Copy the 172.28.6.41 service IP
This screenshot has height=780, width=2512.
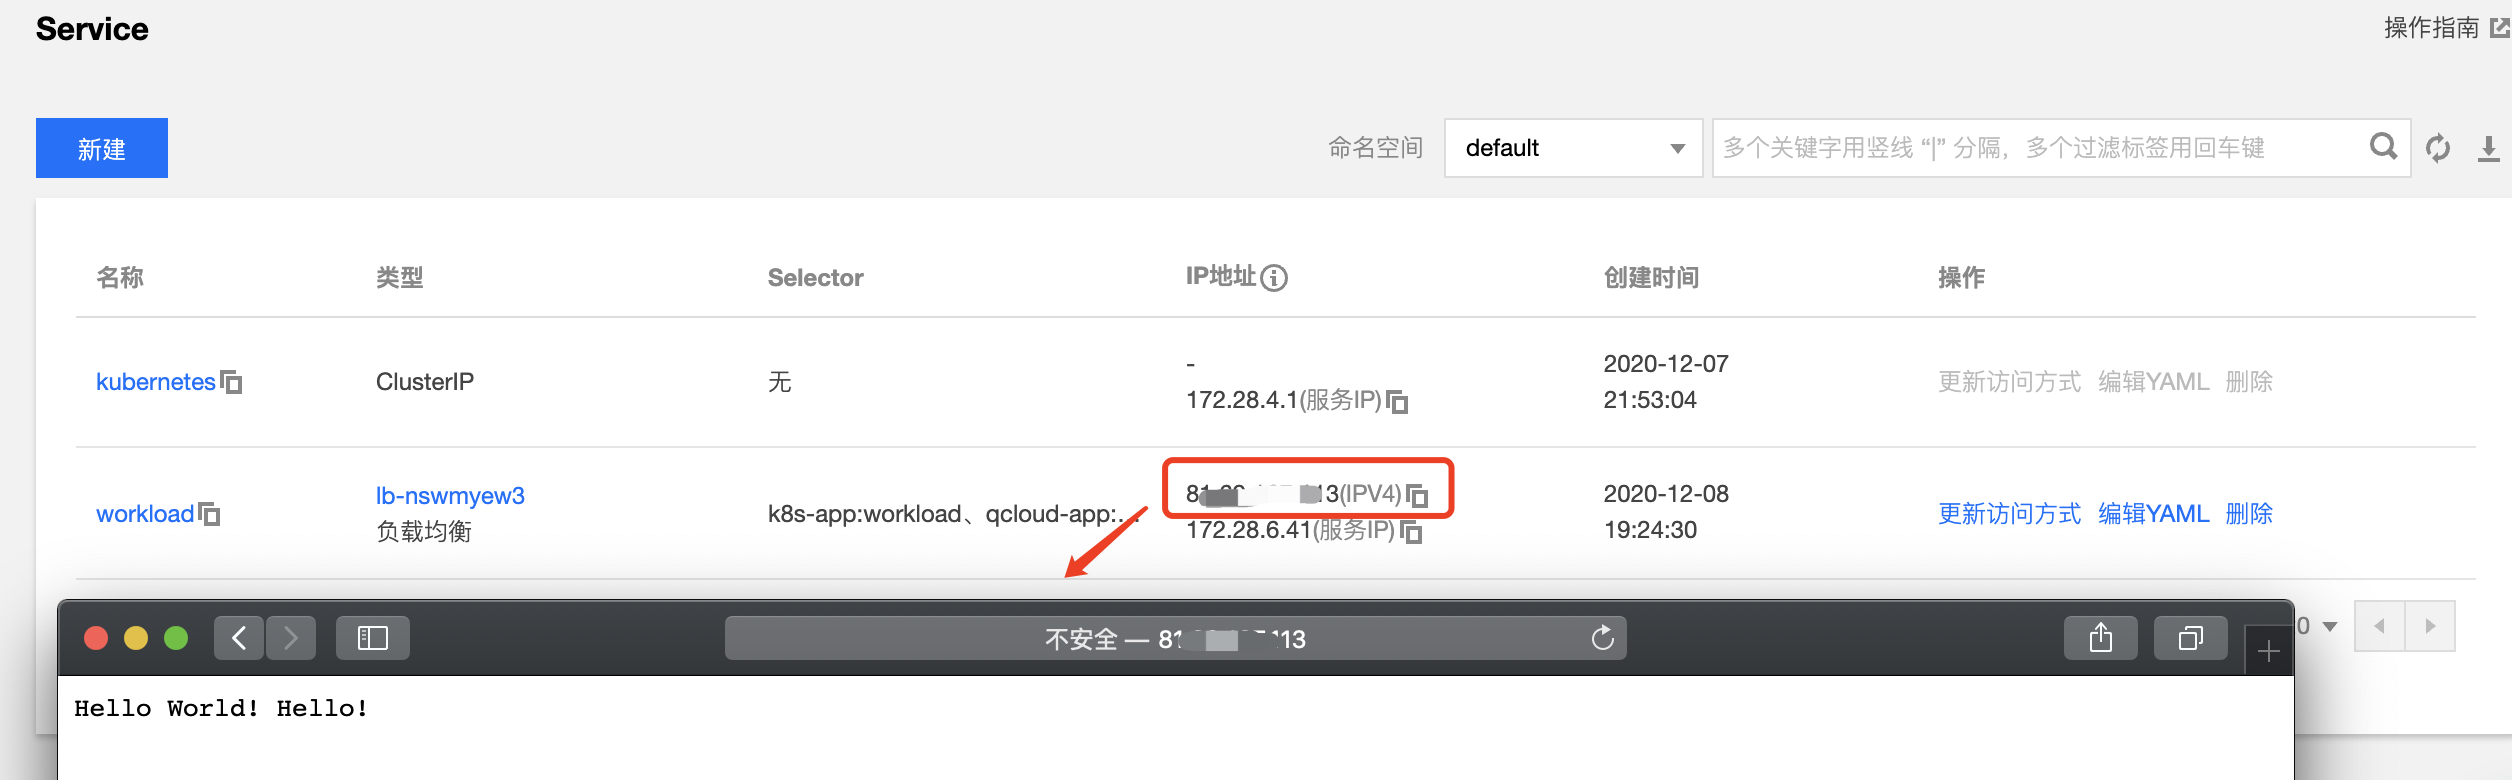pos(1411,531)
